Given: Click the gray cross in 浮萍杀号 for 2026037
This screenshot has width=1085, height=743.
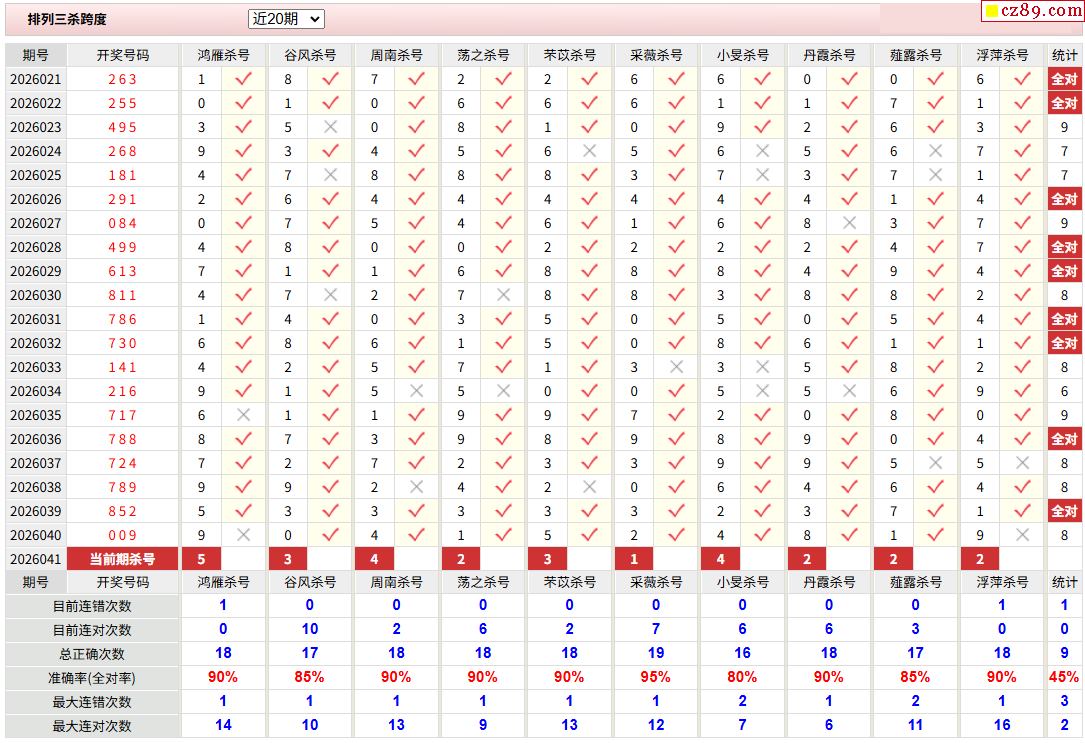Looking at the screenshot, I should click(x=1022, y=463).
